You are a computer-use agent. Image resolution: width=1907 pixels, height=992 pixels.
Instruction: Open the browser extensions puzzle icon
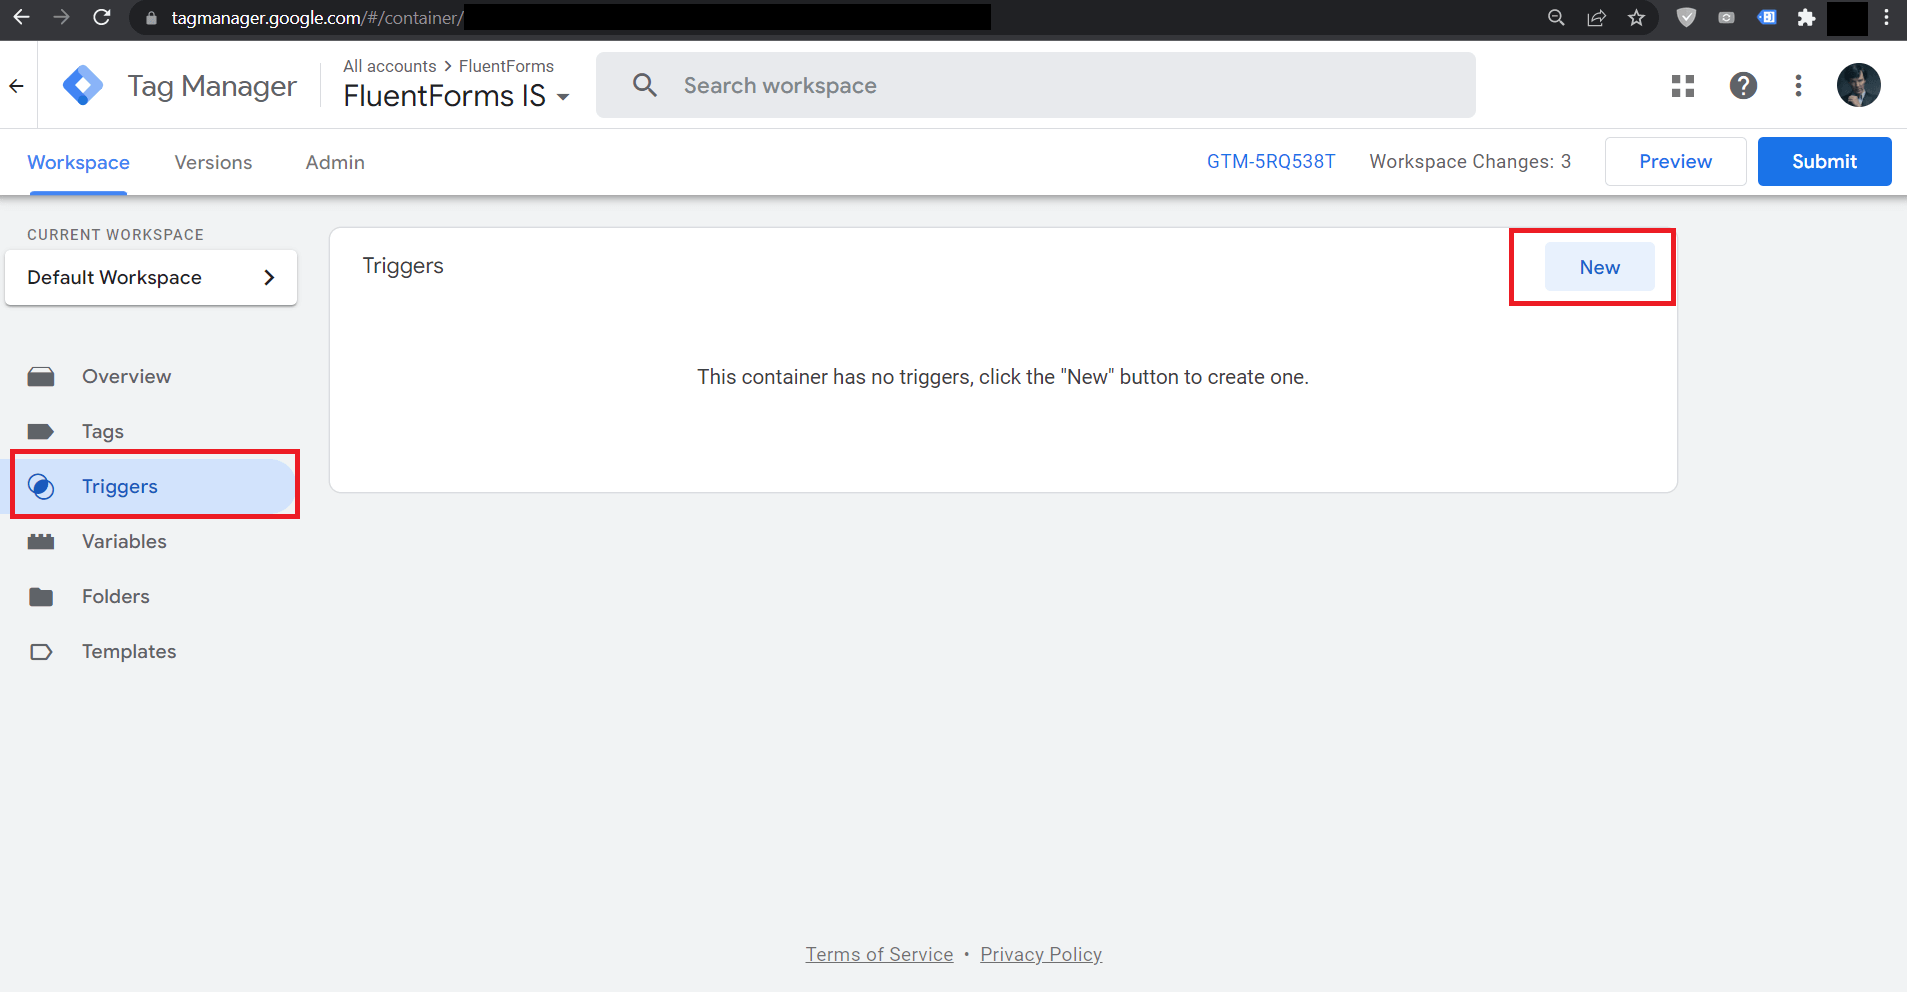click(1805, 18)
